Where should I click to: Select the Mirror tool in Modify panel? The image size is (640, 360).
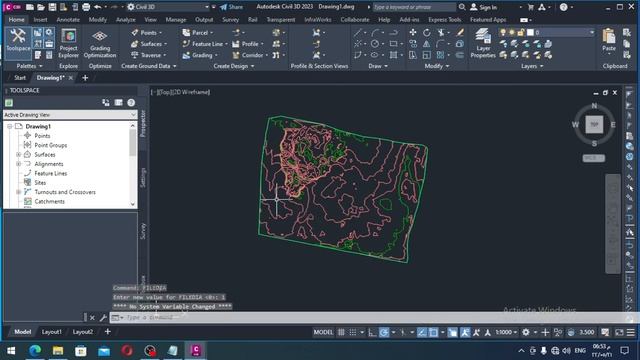pyautogui.click(x=427, y=44)
